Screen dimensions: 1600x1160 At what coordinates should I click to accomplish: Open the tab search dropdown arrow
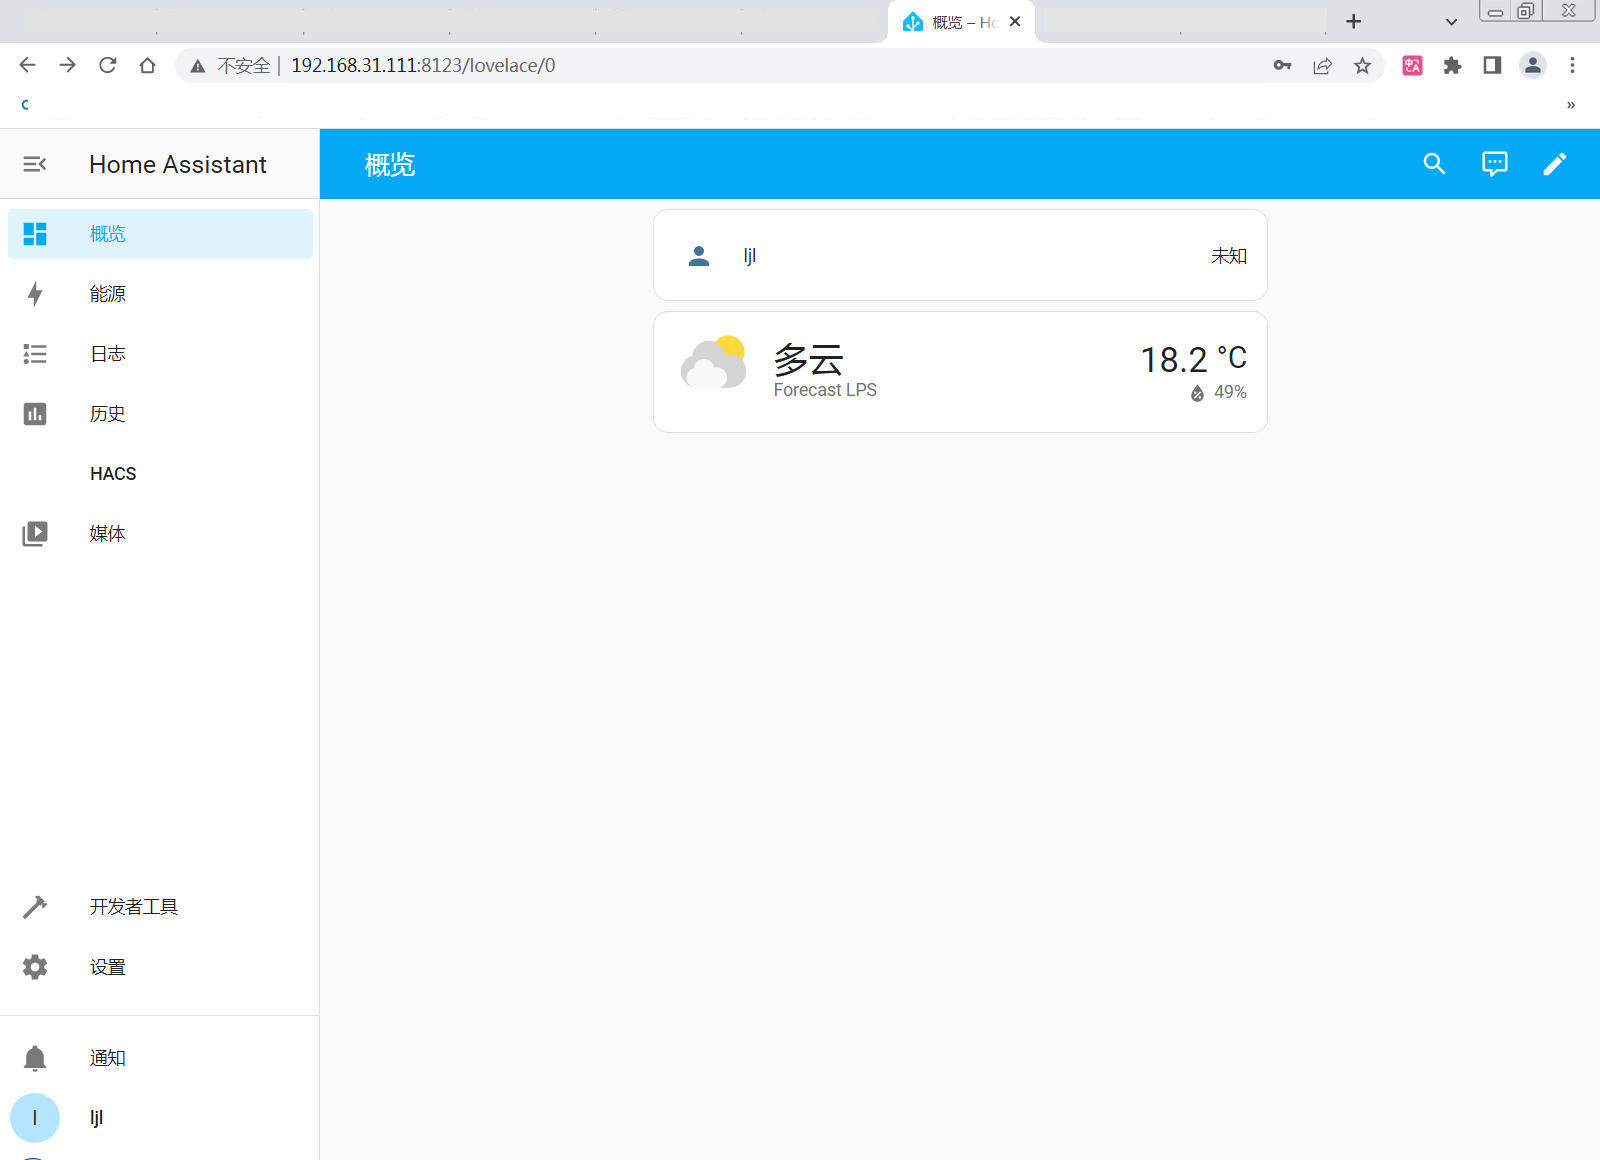(1451, 21)
